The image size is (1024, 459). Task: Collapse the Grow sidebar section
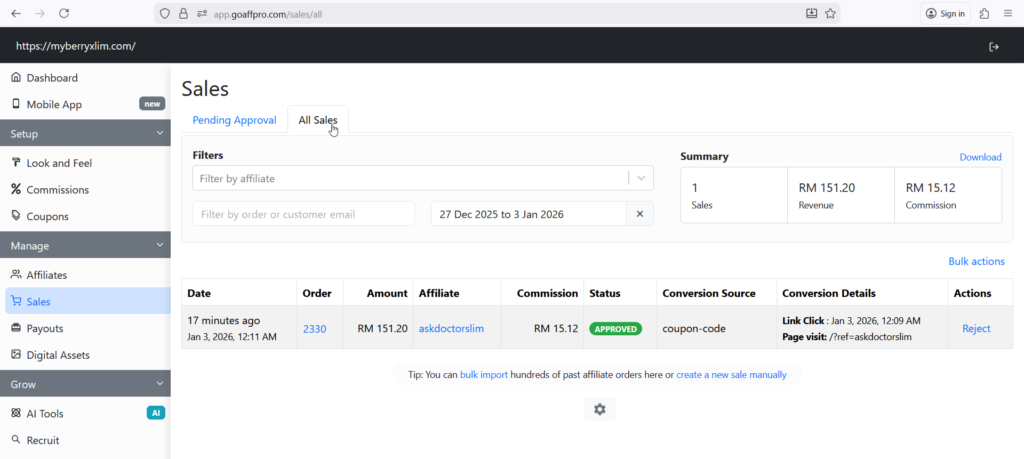(x=159, y=384)
